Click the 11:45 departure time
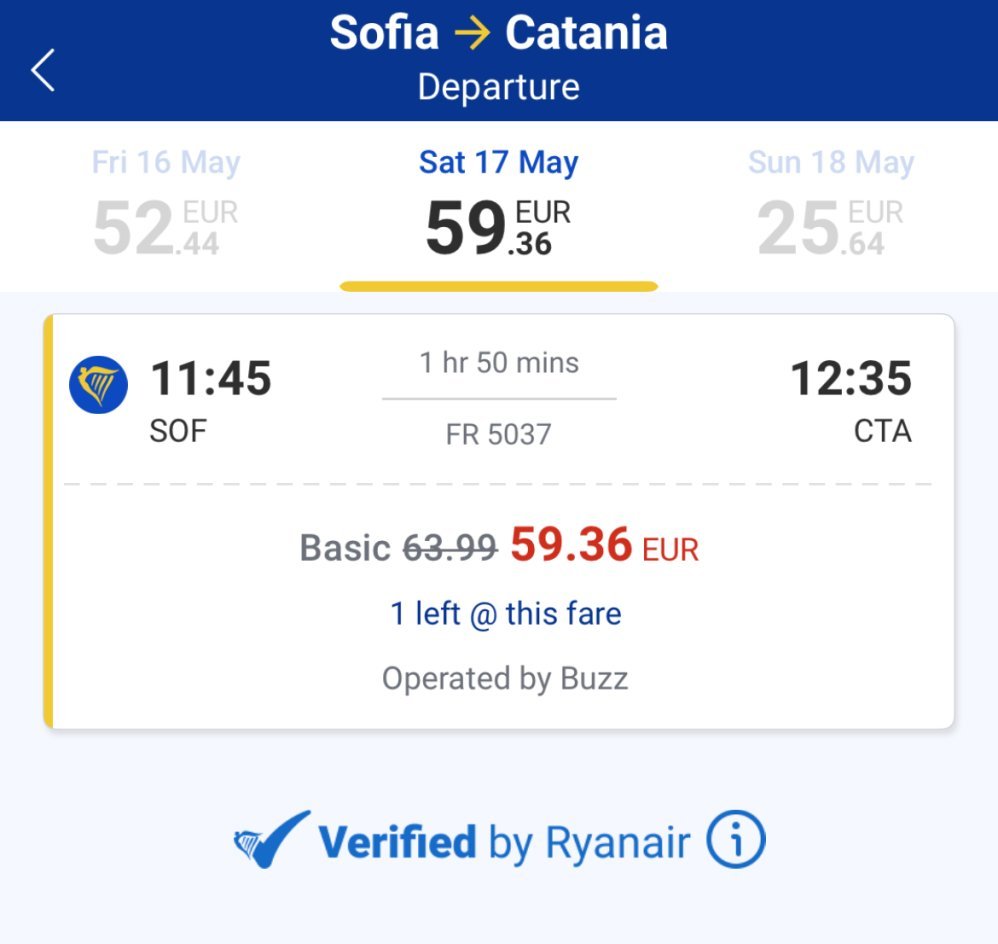Viewport: 998px width, 944px height. [x=211, y=379]
